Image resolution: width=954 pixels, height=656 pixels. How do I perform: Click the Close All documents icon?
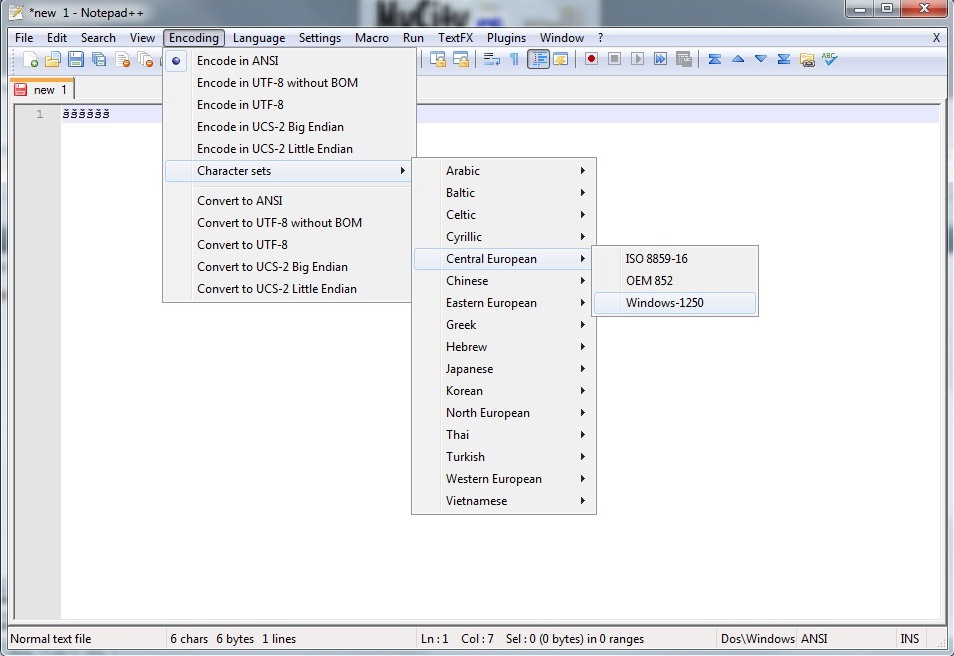click(x=145, y=60)
